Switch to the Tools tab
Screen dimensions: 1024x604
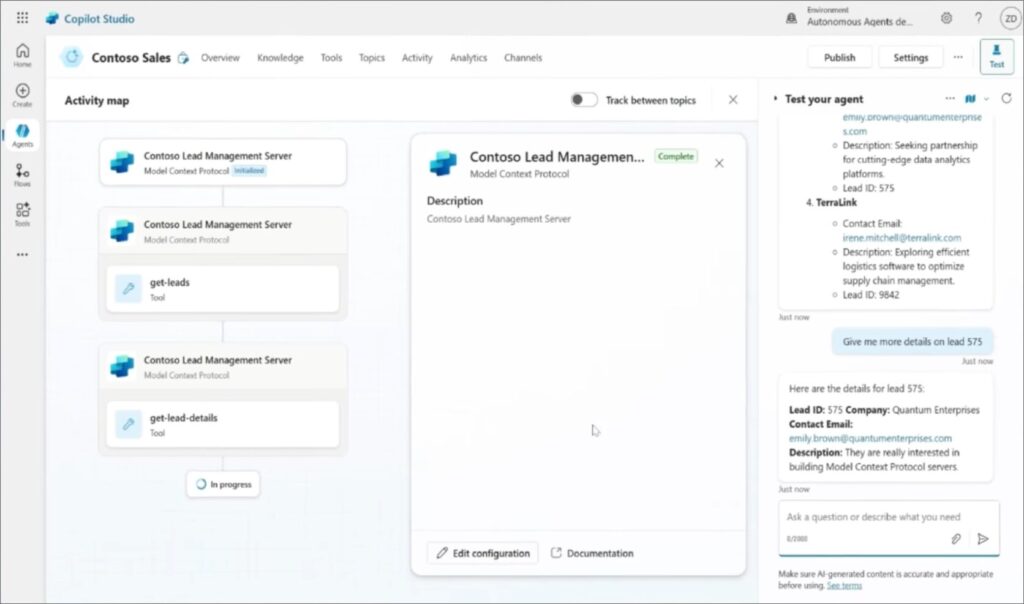331,57
